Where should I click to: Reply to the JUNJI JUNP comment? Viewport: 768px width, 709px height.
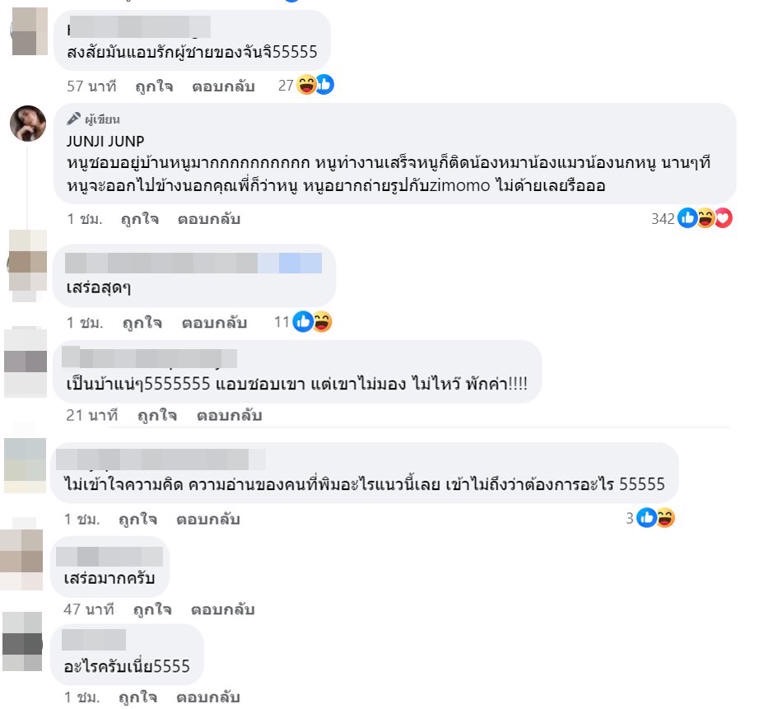209,219
